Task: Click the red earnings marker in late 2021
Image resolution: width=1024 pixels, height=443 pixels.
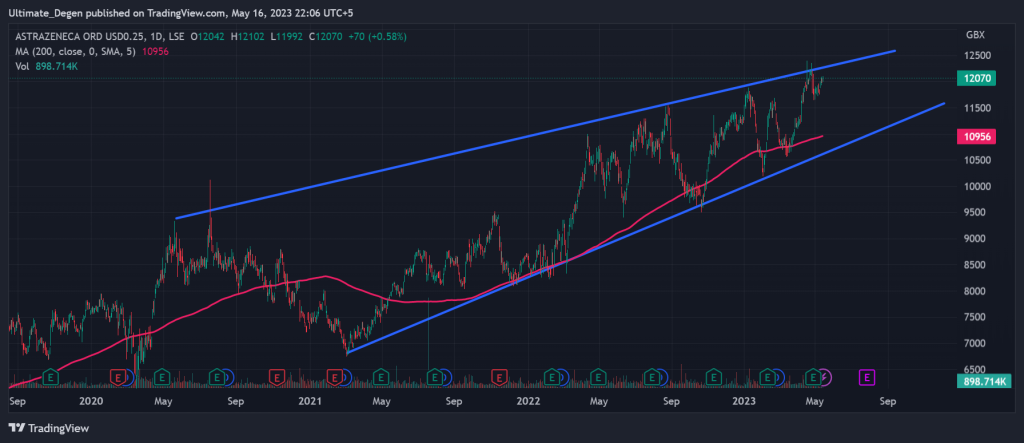Action: [500, 377]
